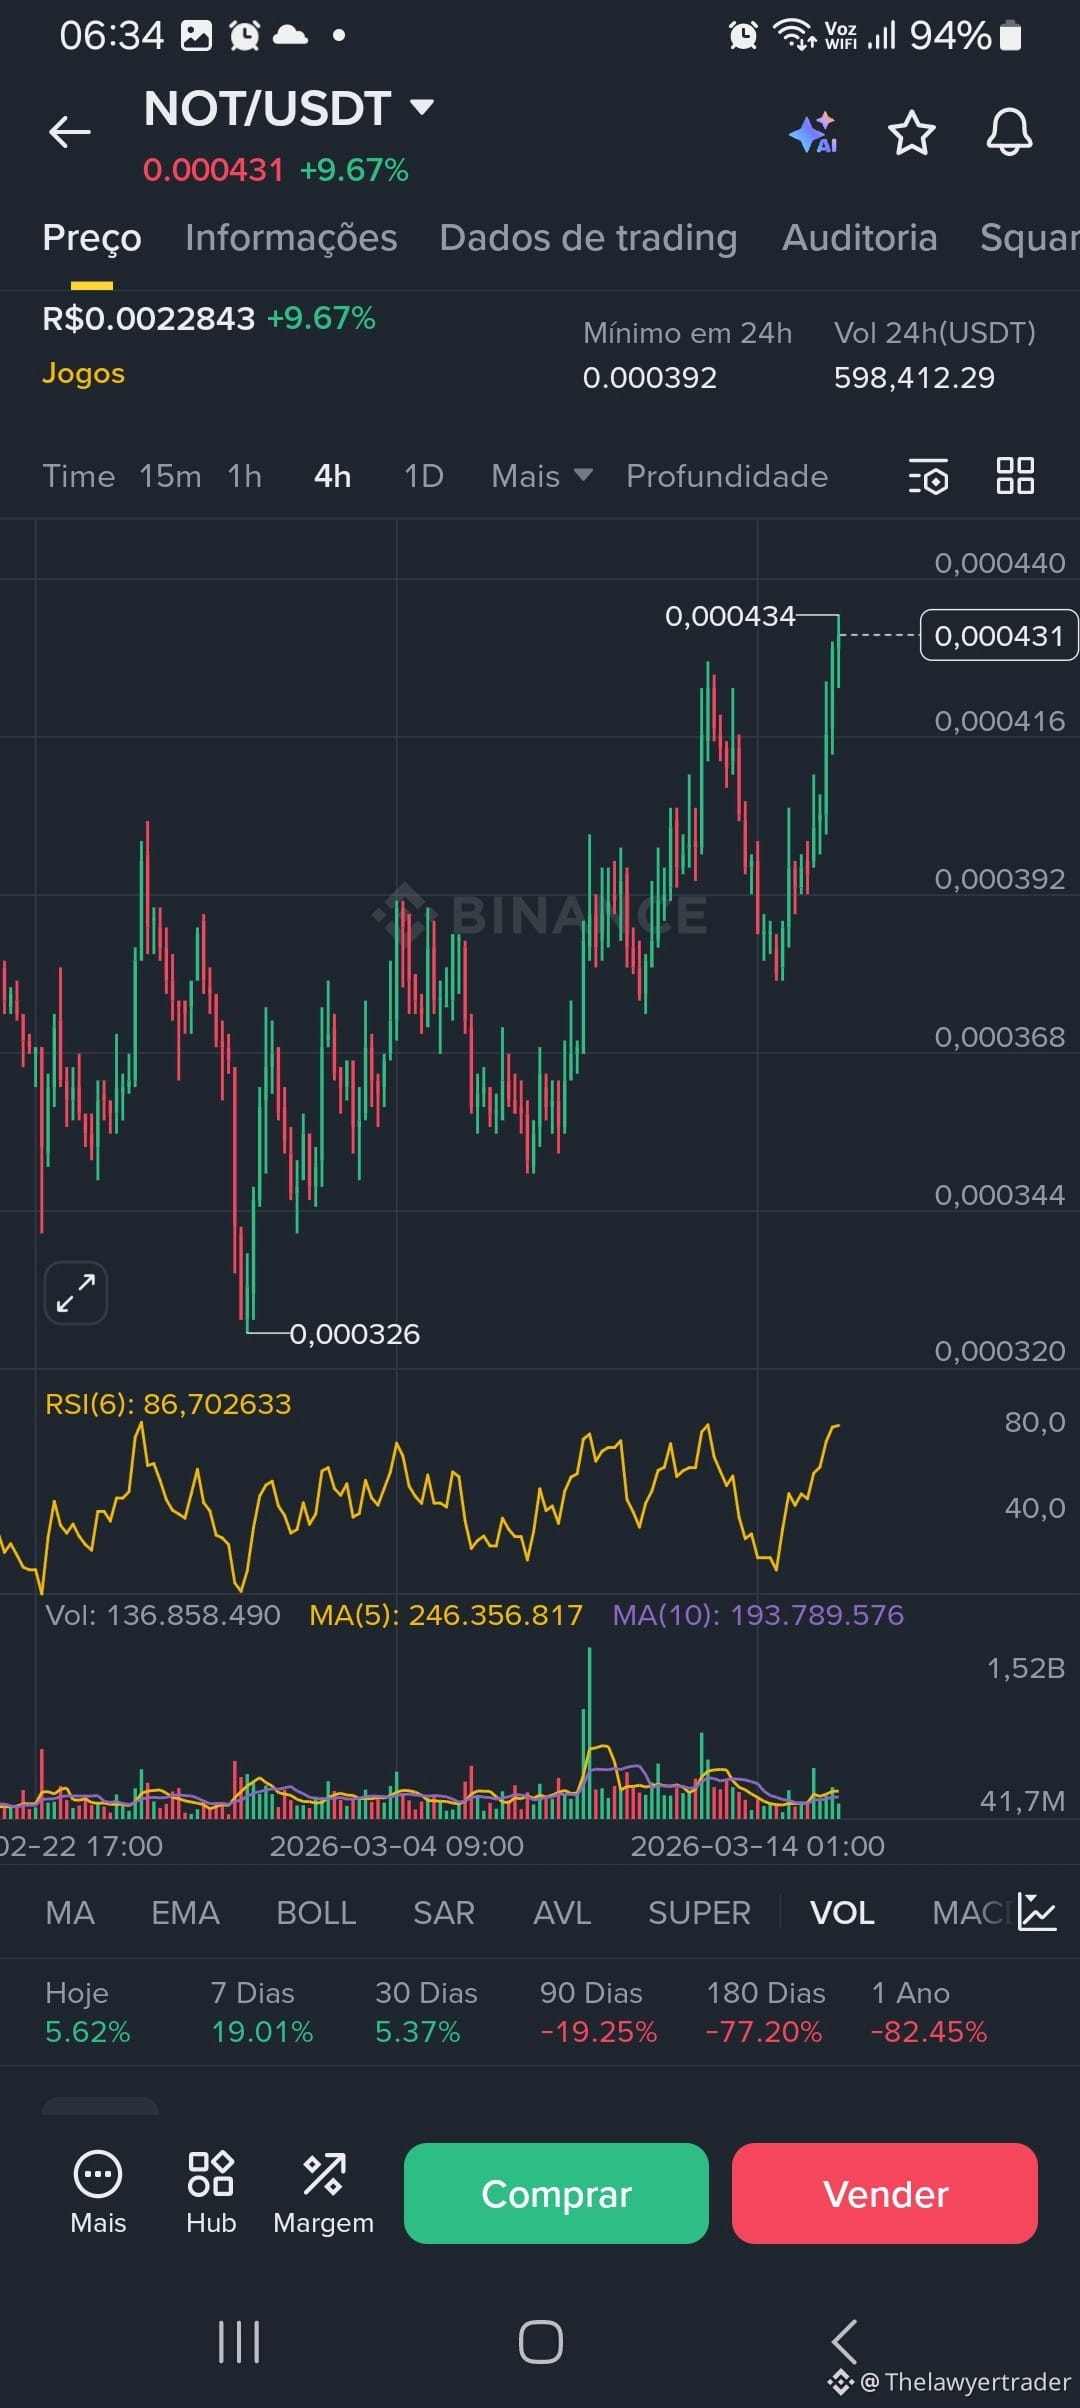This screenshot has height=2408, width=1080.
Task: Open the Auditoria tab
Action: 860,238
